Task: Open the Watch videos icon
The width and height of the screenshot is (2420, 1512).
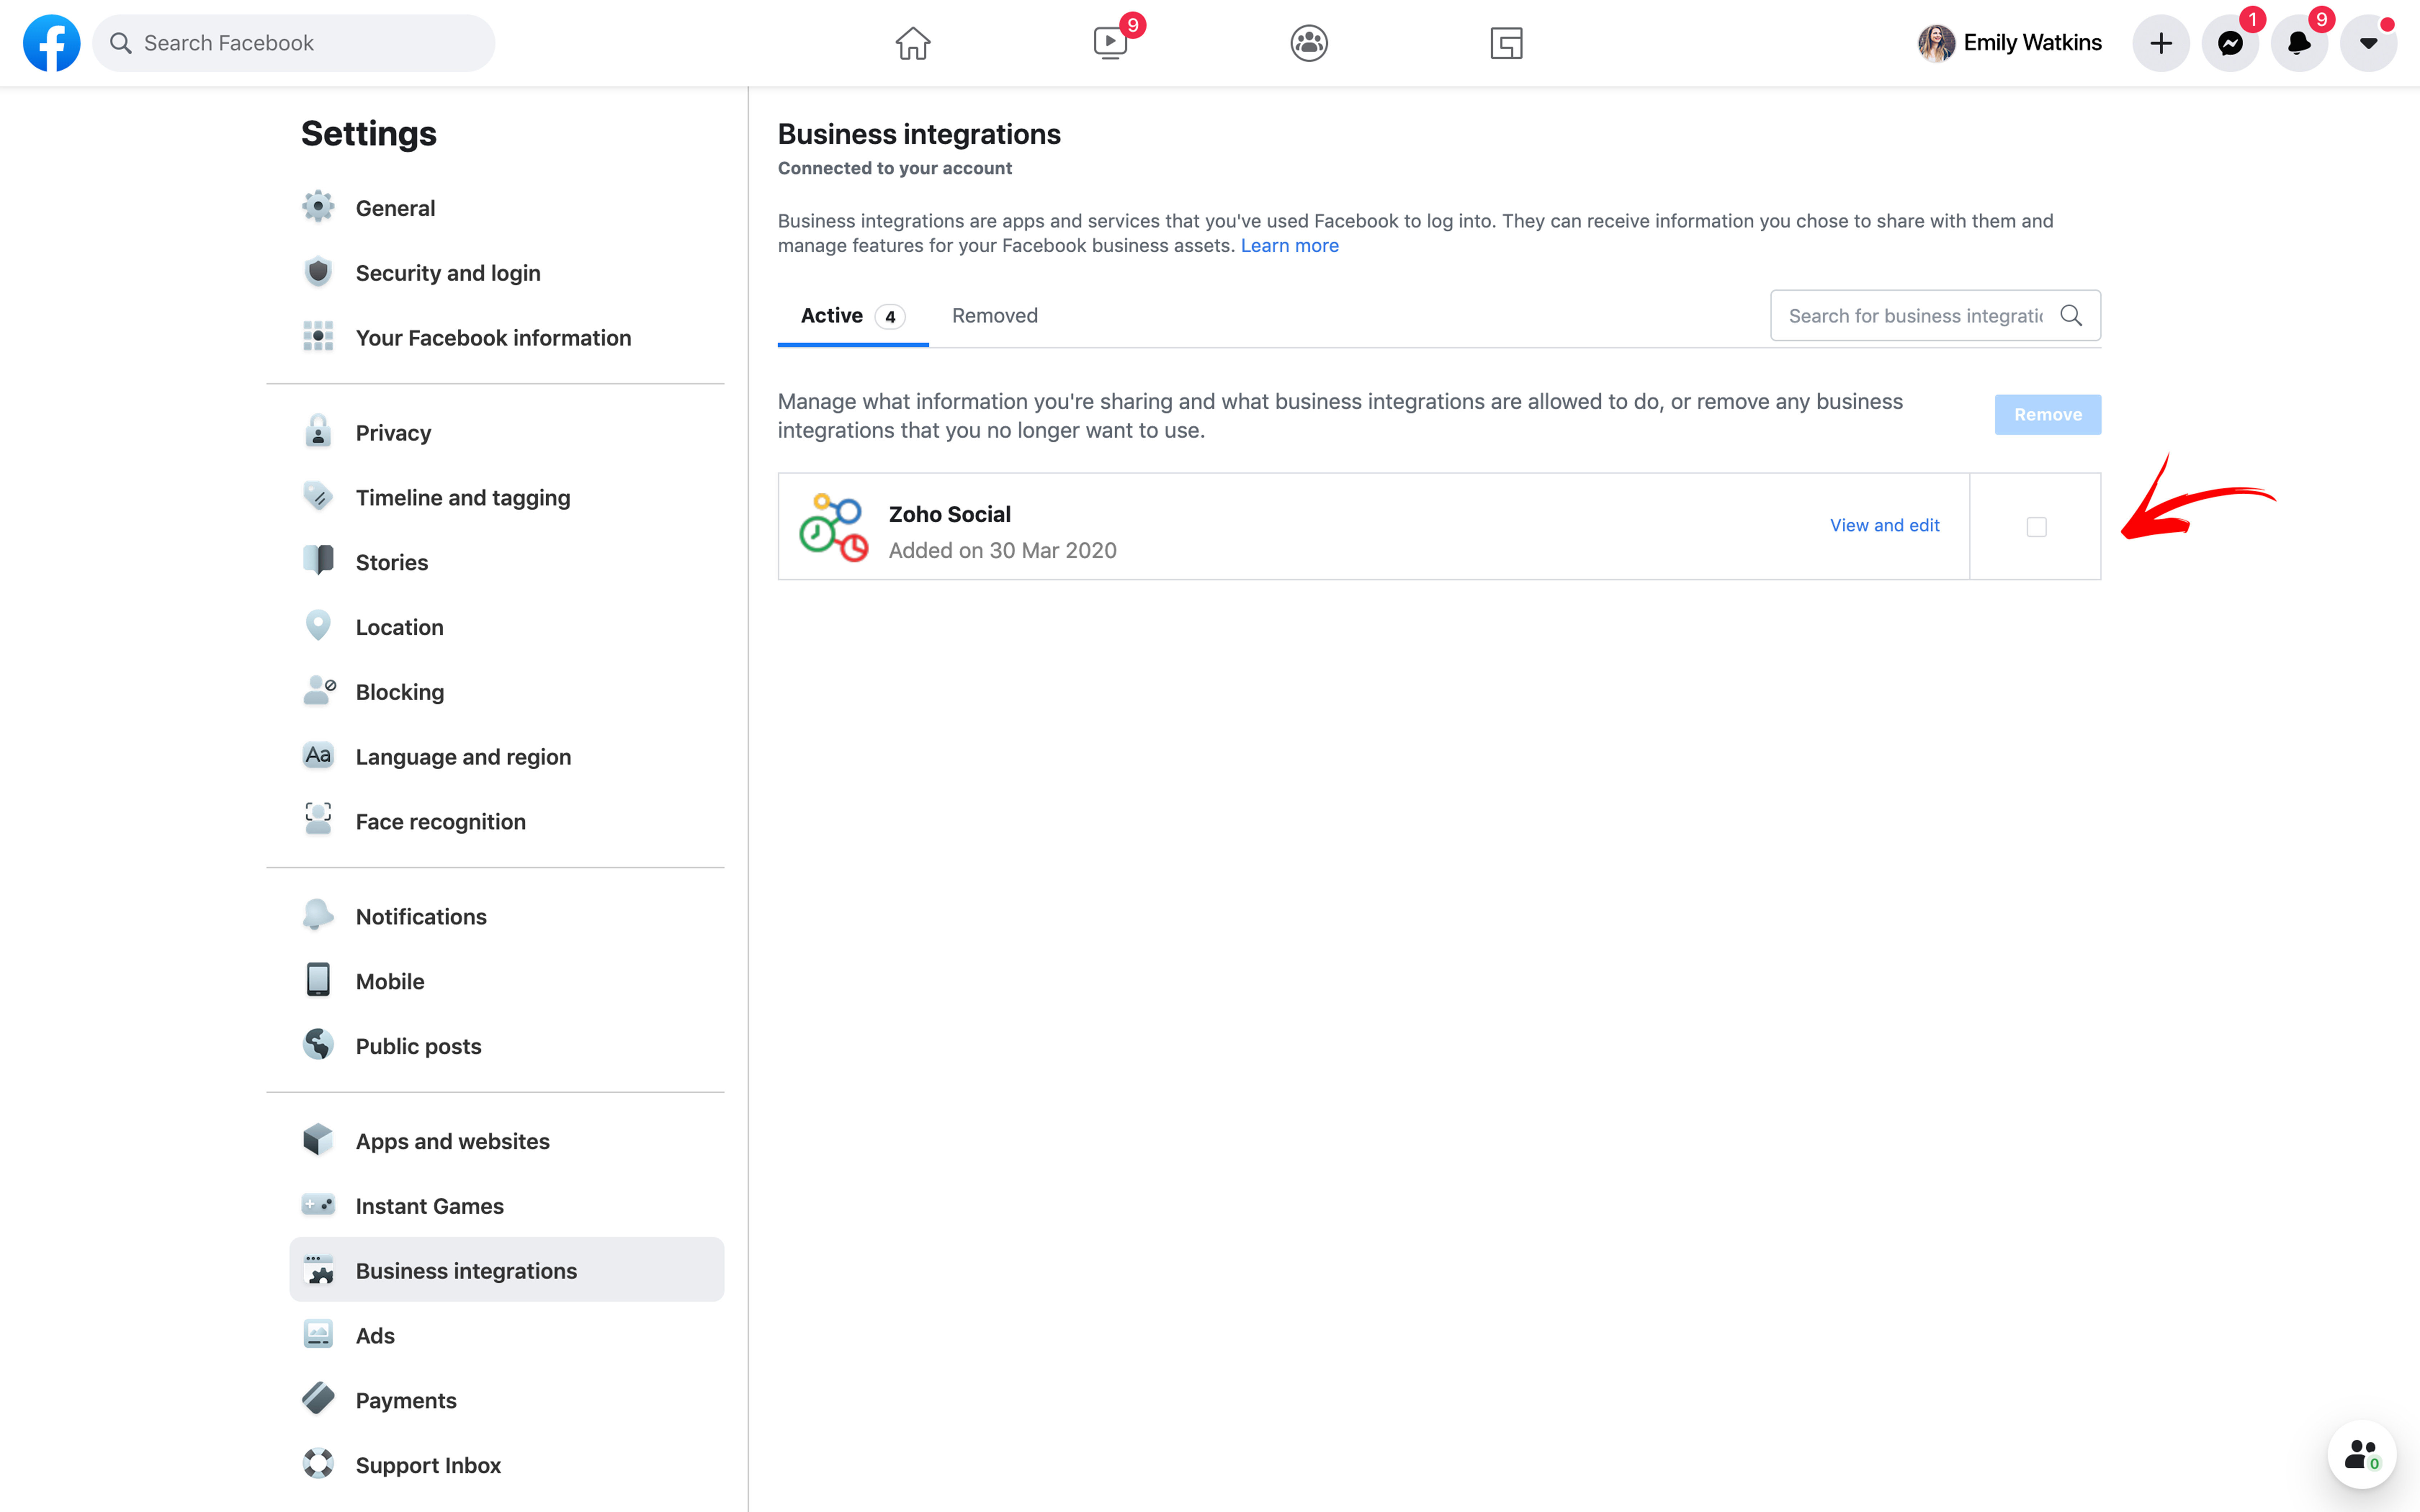Action: click(x=1110, y=43)
